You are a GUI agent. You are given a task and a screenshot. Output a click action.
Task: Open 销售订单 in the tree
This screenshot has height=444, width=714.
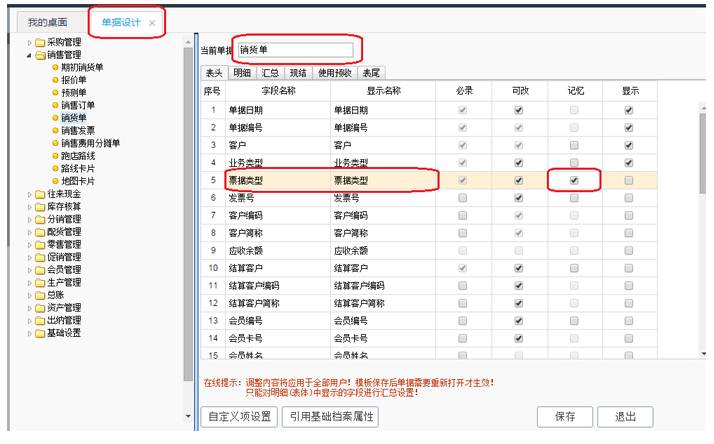click(78, 105)
